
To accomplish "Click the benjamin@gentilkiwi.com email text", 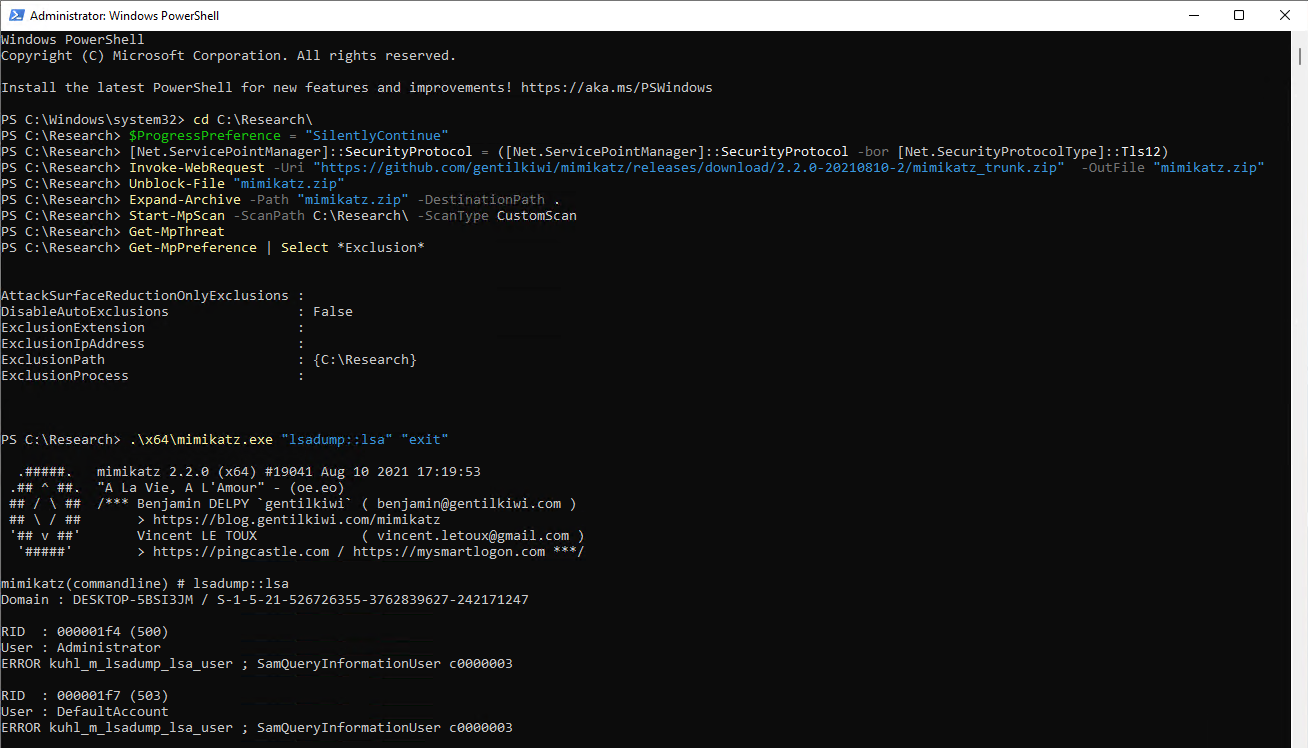I will coord(469,504).
